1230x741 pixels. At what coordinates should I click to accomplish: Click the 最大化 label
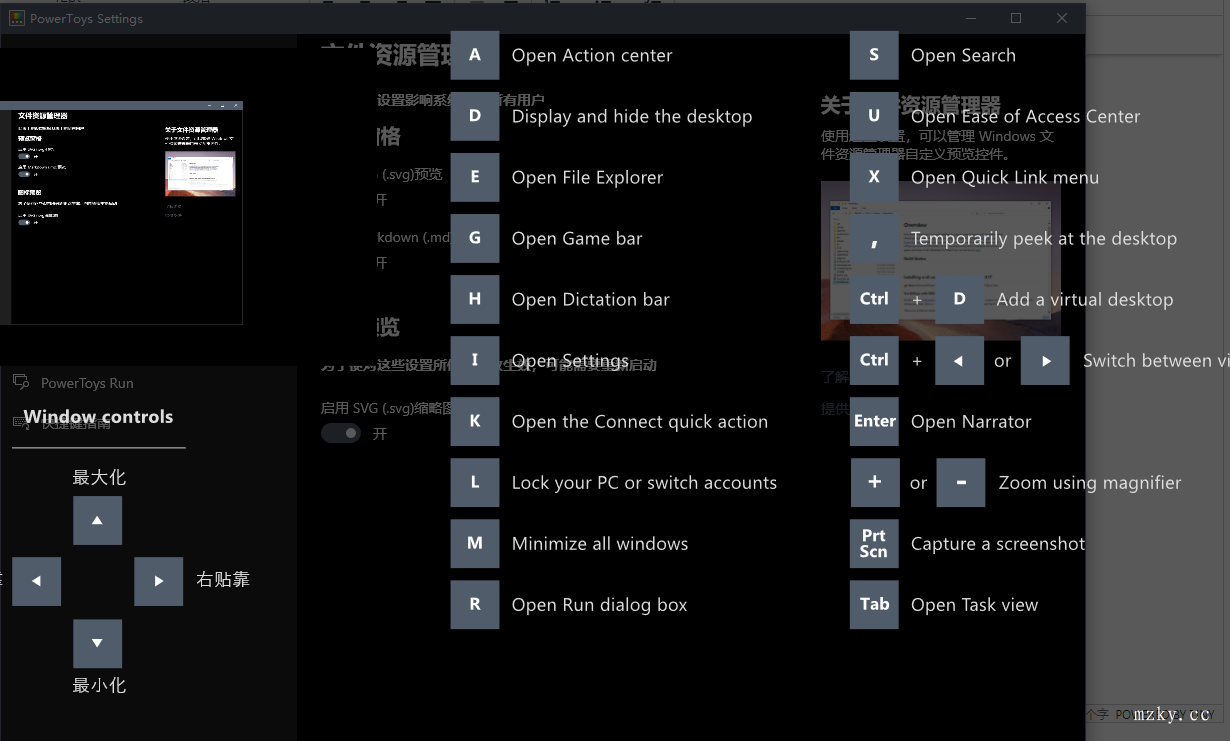(99, 477)
